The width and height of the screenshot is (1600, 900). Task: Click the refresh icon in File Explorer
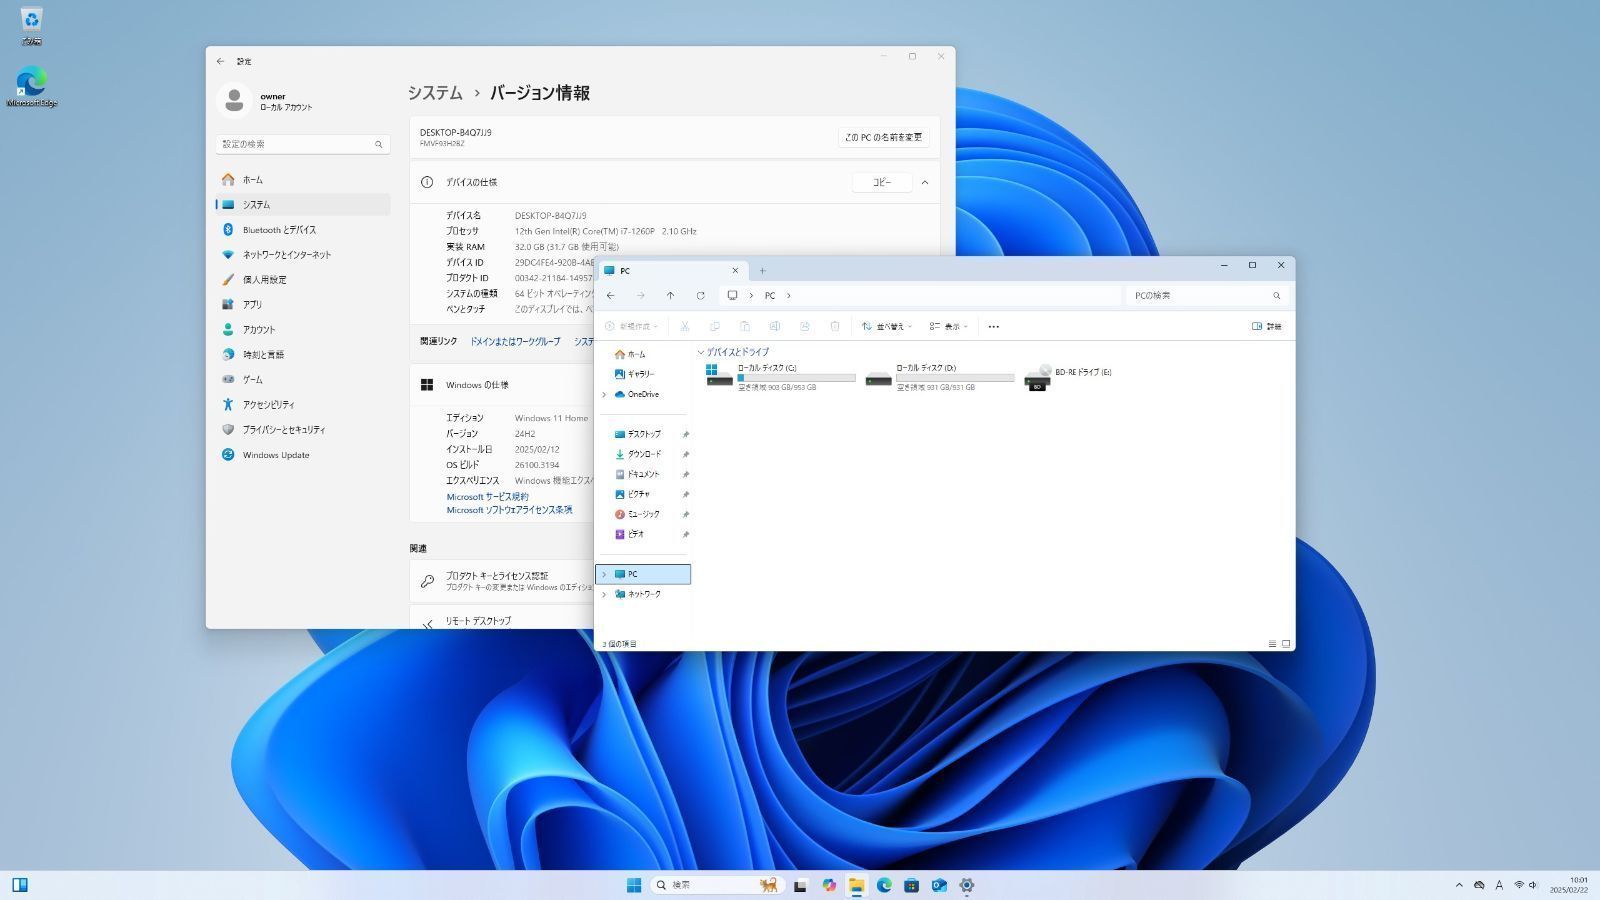700,296
